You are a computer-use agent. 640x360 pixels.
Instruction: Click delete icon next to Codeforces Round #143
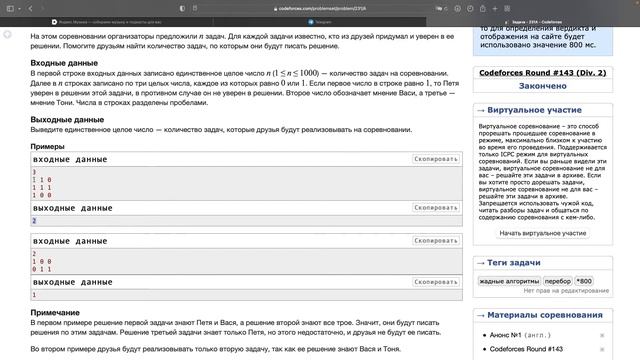602,349
